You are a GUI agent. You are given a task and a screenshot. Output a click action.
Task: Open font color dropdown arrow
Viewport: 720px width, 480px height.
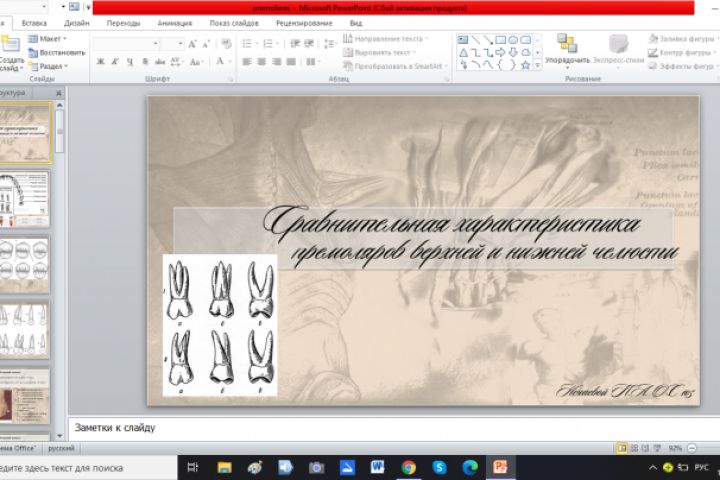click(x=230, y=62)
